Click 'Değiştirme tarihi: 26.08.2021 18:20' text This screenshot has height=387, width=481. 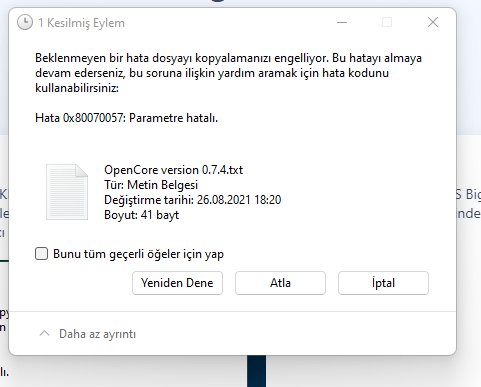coord(193,200)
